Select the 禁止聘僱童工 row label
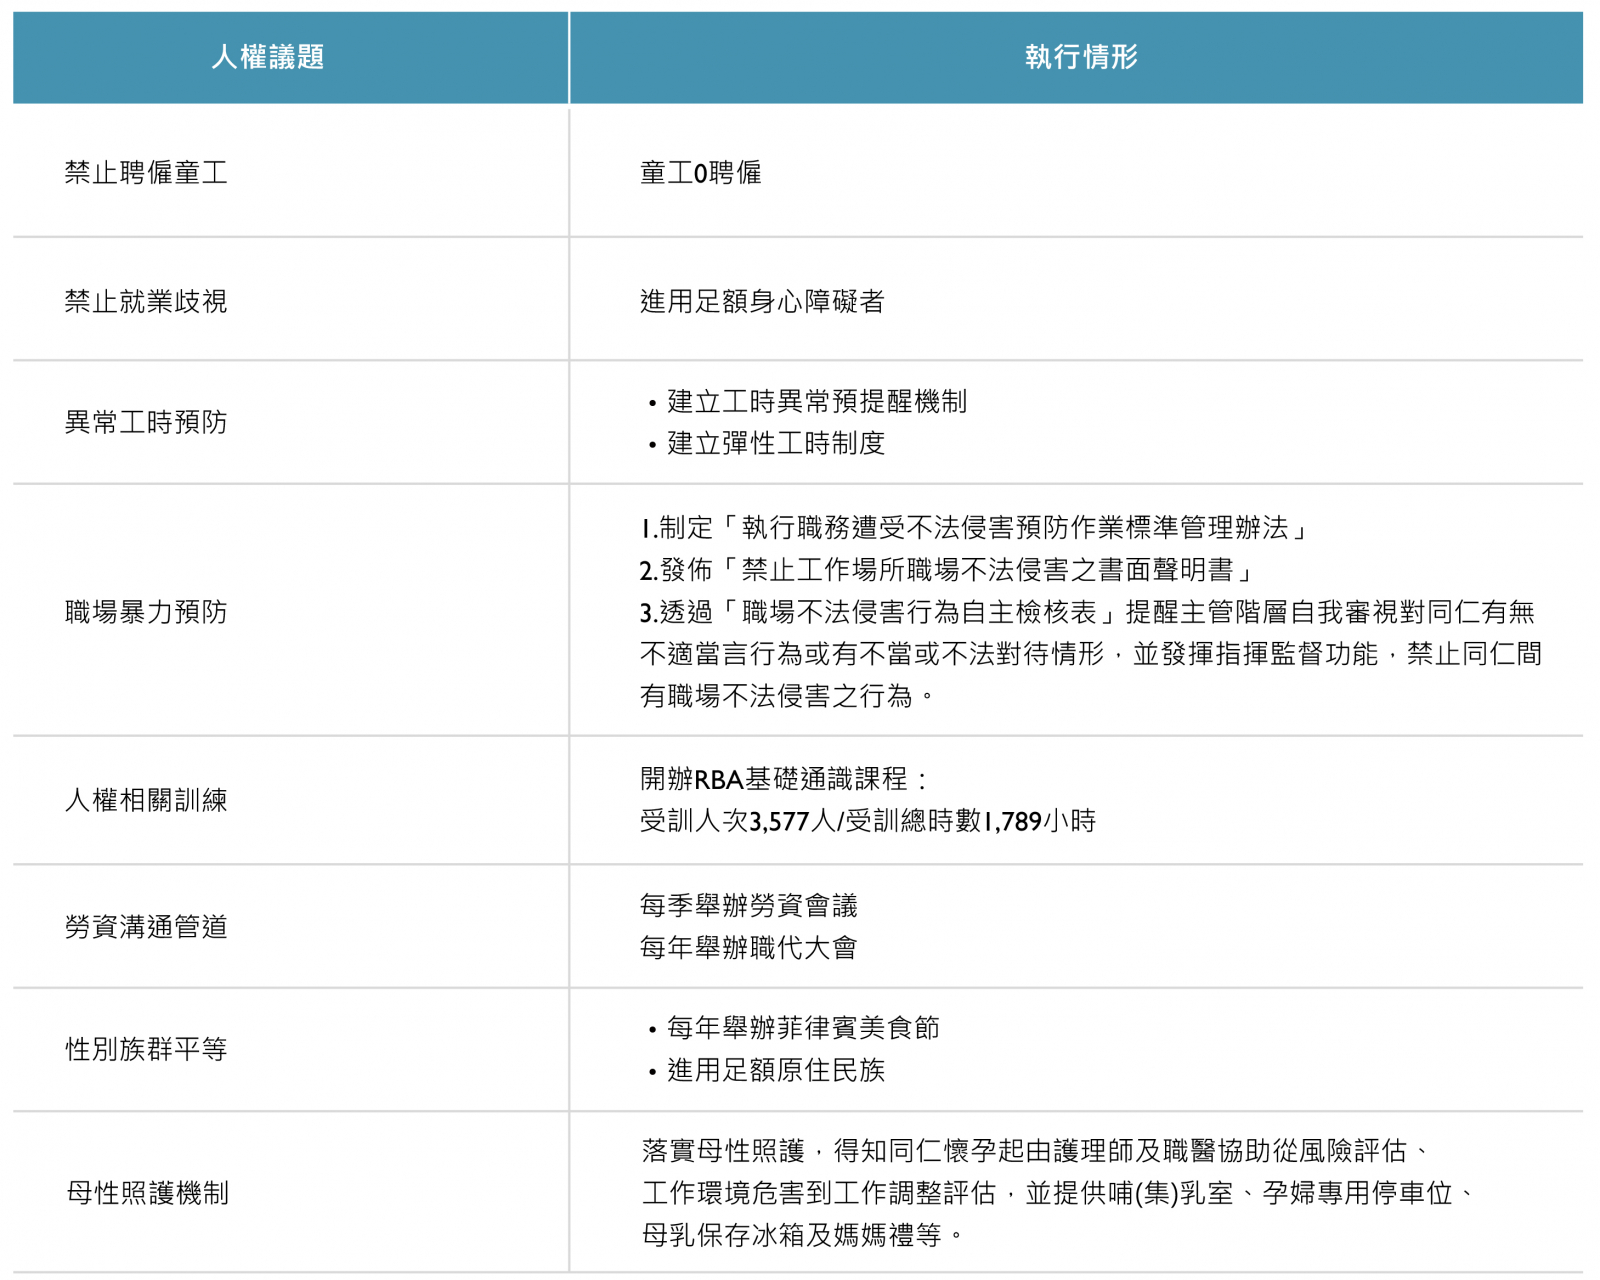This screenshot has height=1280, width=1600. [x=146, y=173]
